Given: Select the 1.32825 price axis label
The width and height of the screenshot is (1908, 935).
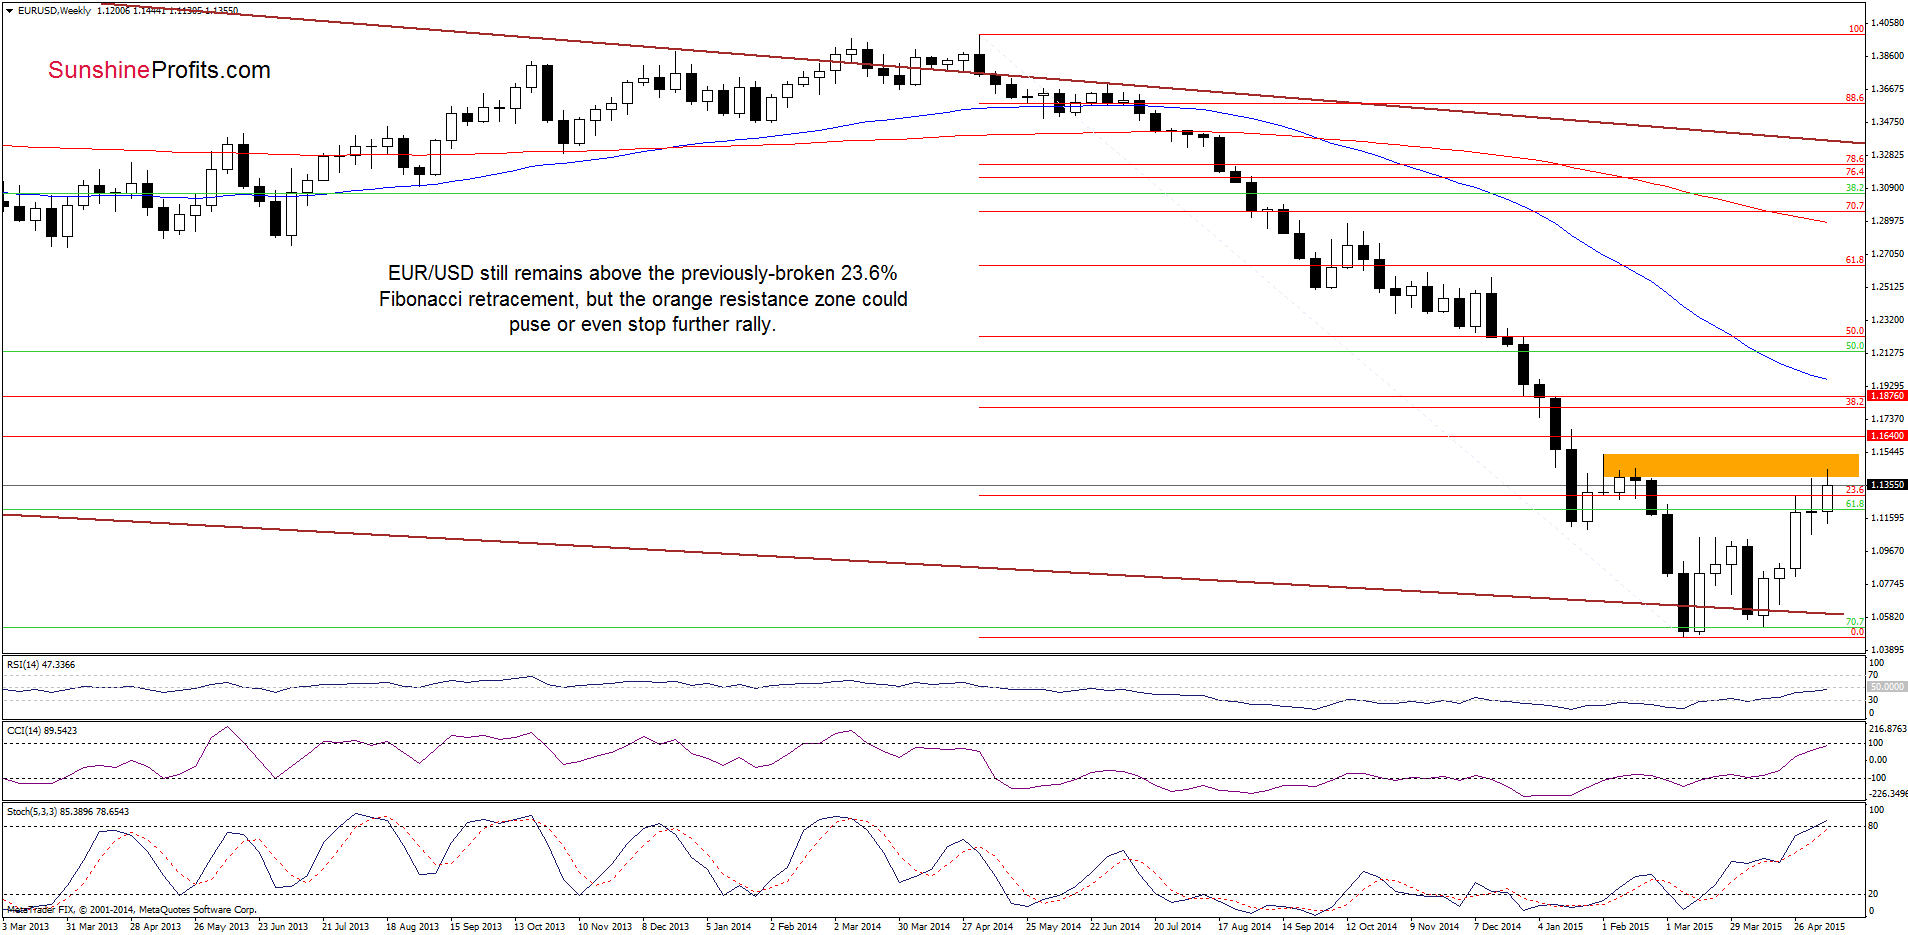Looking at the screenshot, I should click(1887, 155).
